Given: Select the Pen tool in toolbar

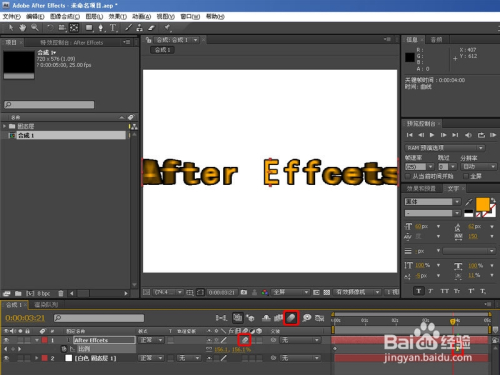Looking at the screenshot, I should (x=101, y=28).
